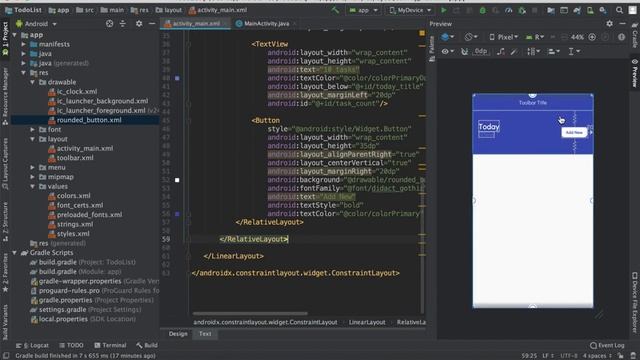Expand the manifests folder
The width and height of the screenshot is (640, 360).
pyautogui.click(x=24, y=44)
